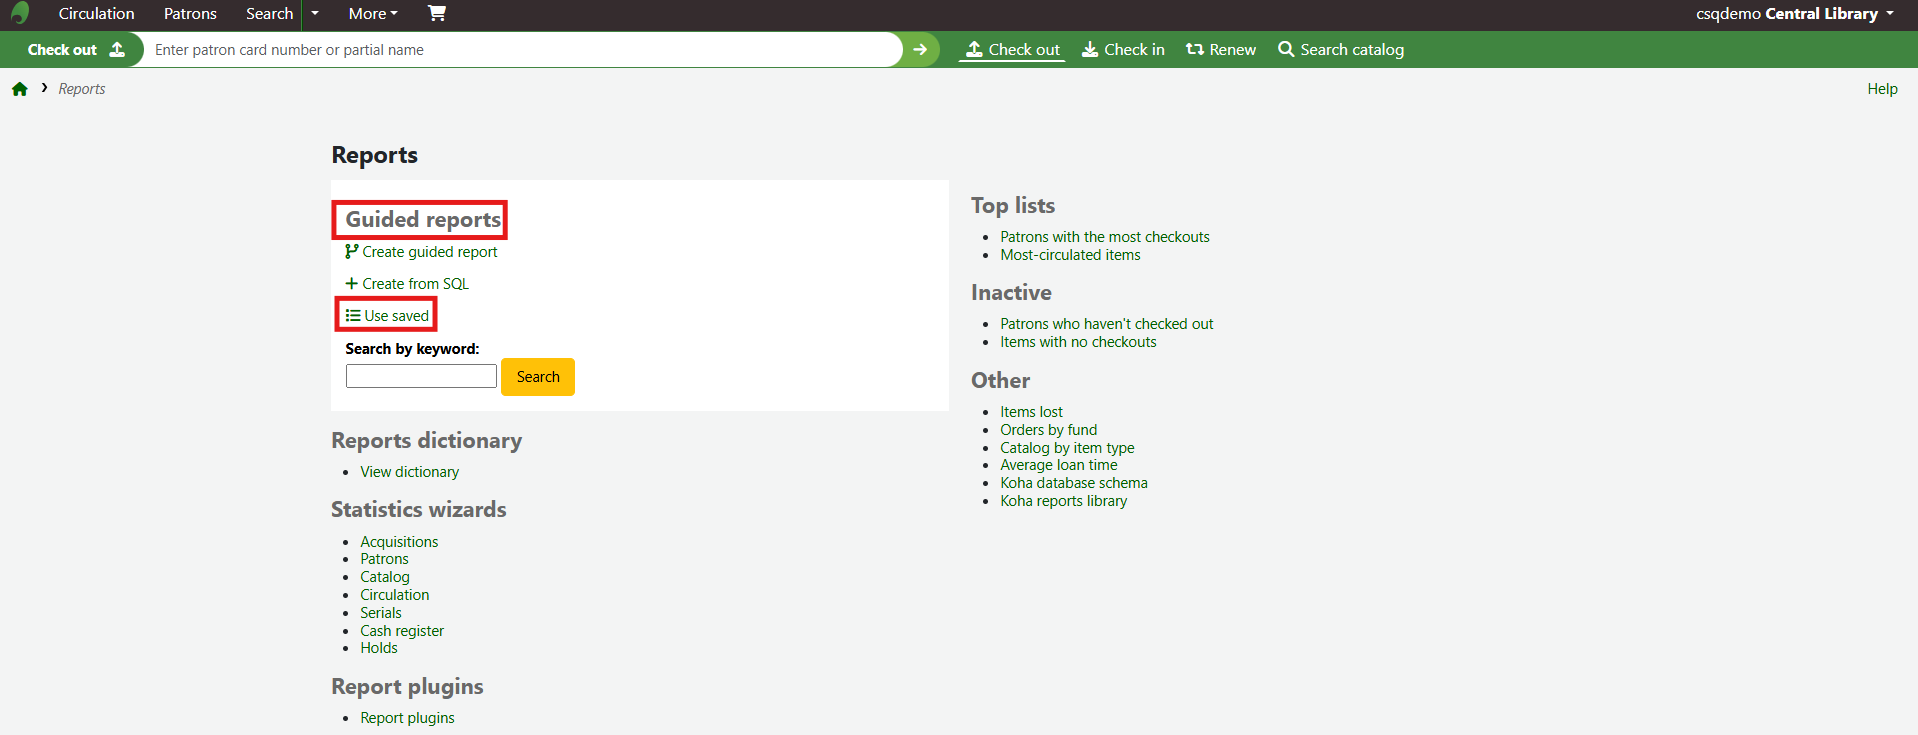Go to Patrons in top menu
Viewport: 1918px width, 735px height.
pyautogui.click(x=190, y=14)
